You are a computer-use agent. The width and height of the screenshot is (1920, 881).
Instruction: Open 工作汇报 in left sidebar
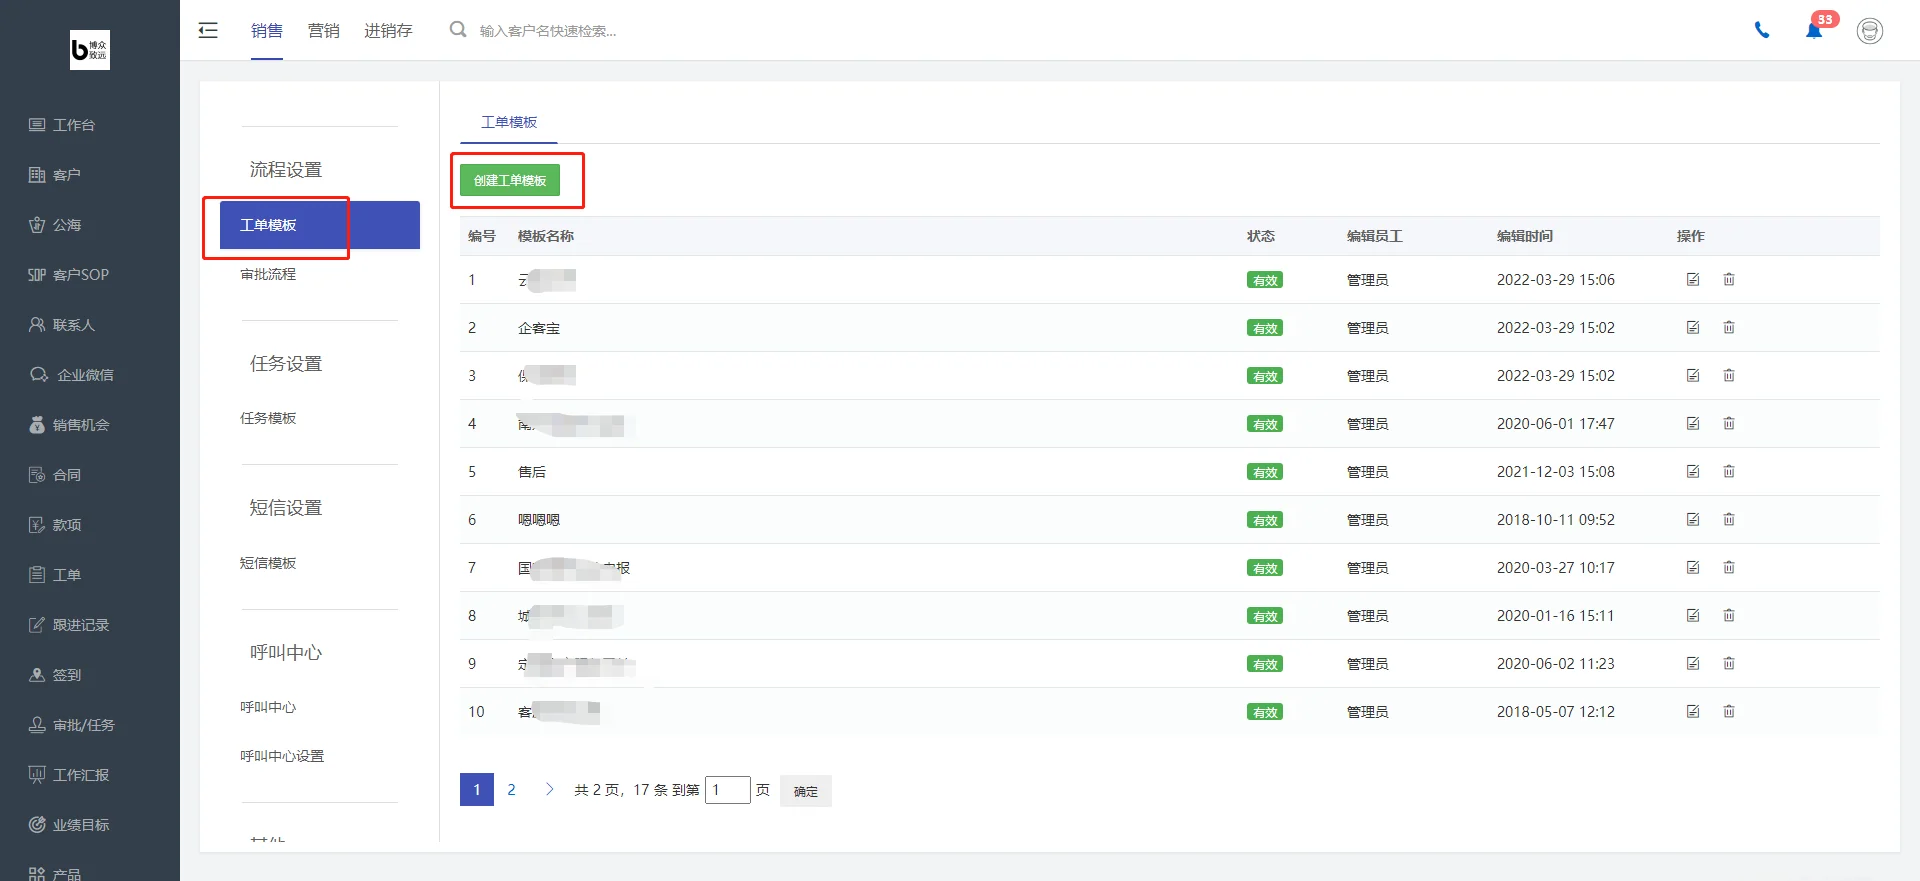pyautogui.click(x=69, y=775)
